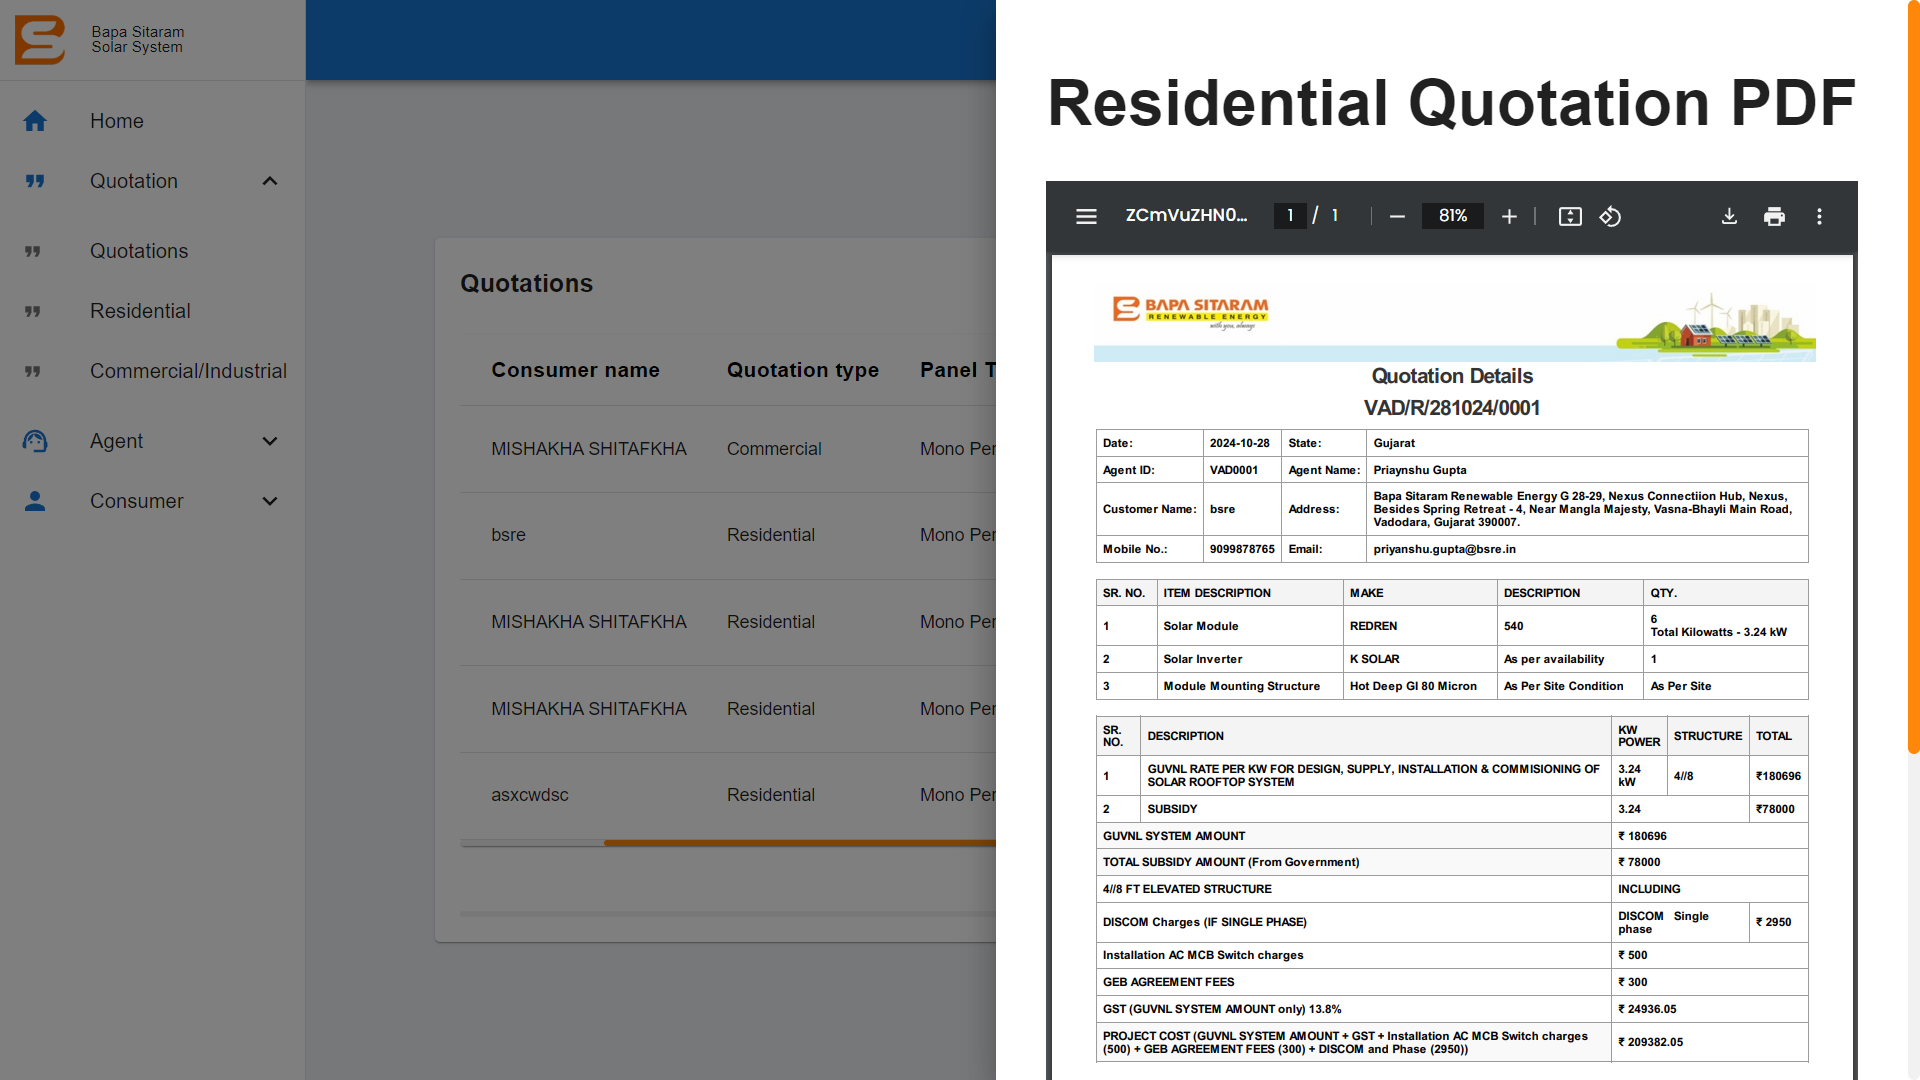Viewport: 1920px width, 1080px height.
Task: Collapse the Quotation menu section
Action: (269, 181)
